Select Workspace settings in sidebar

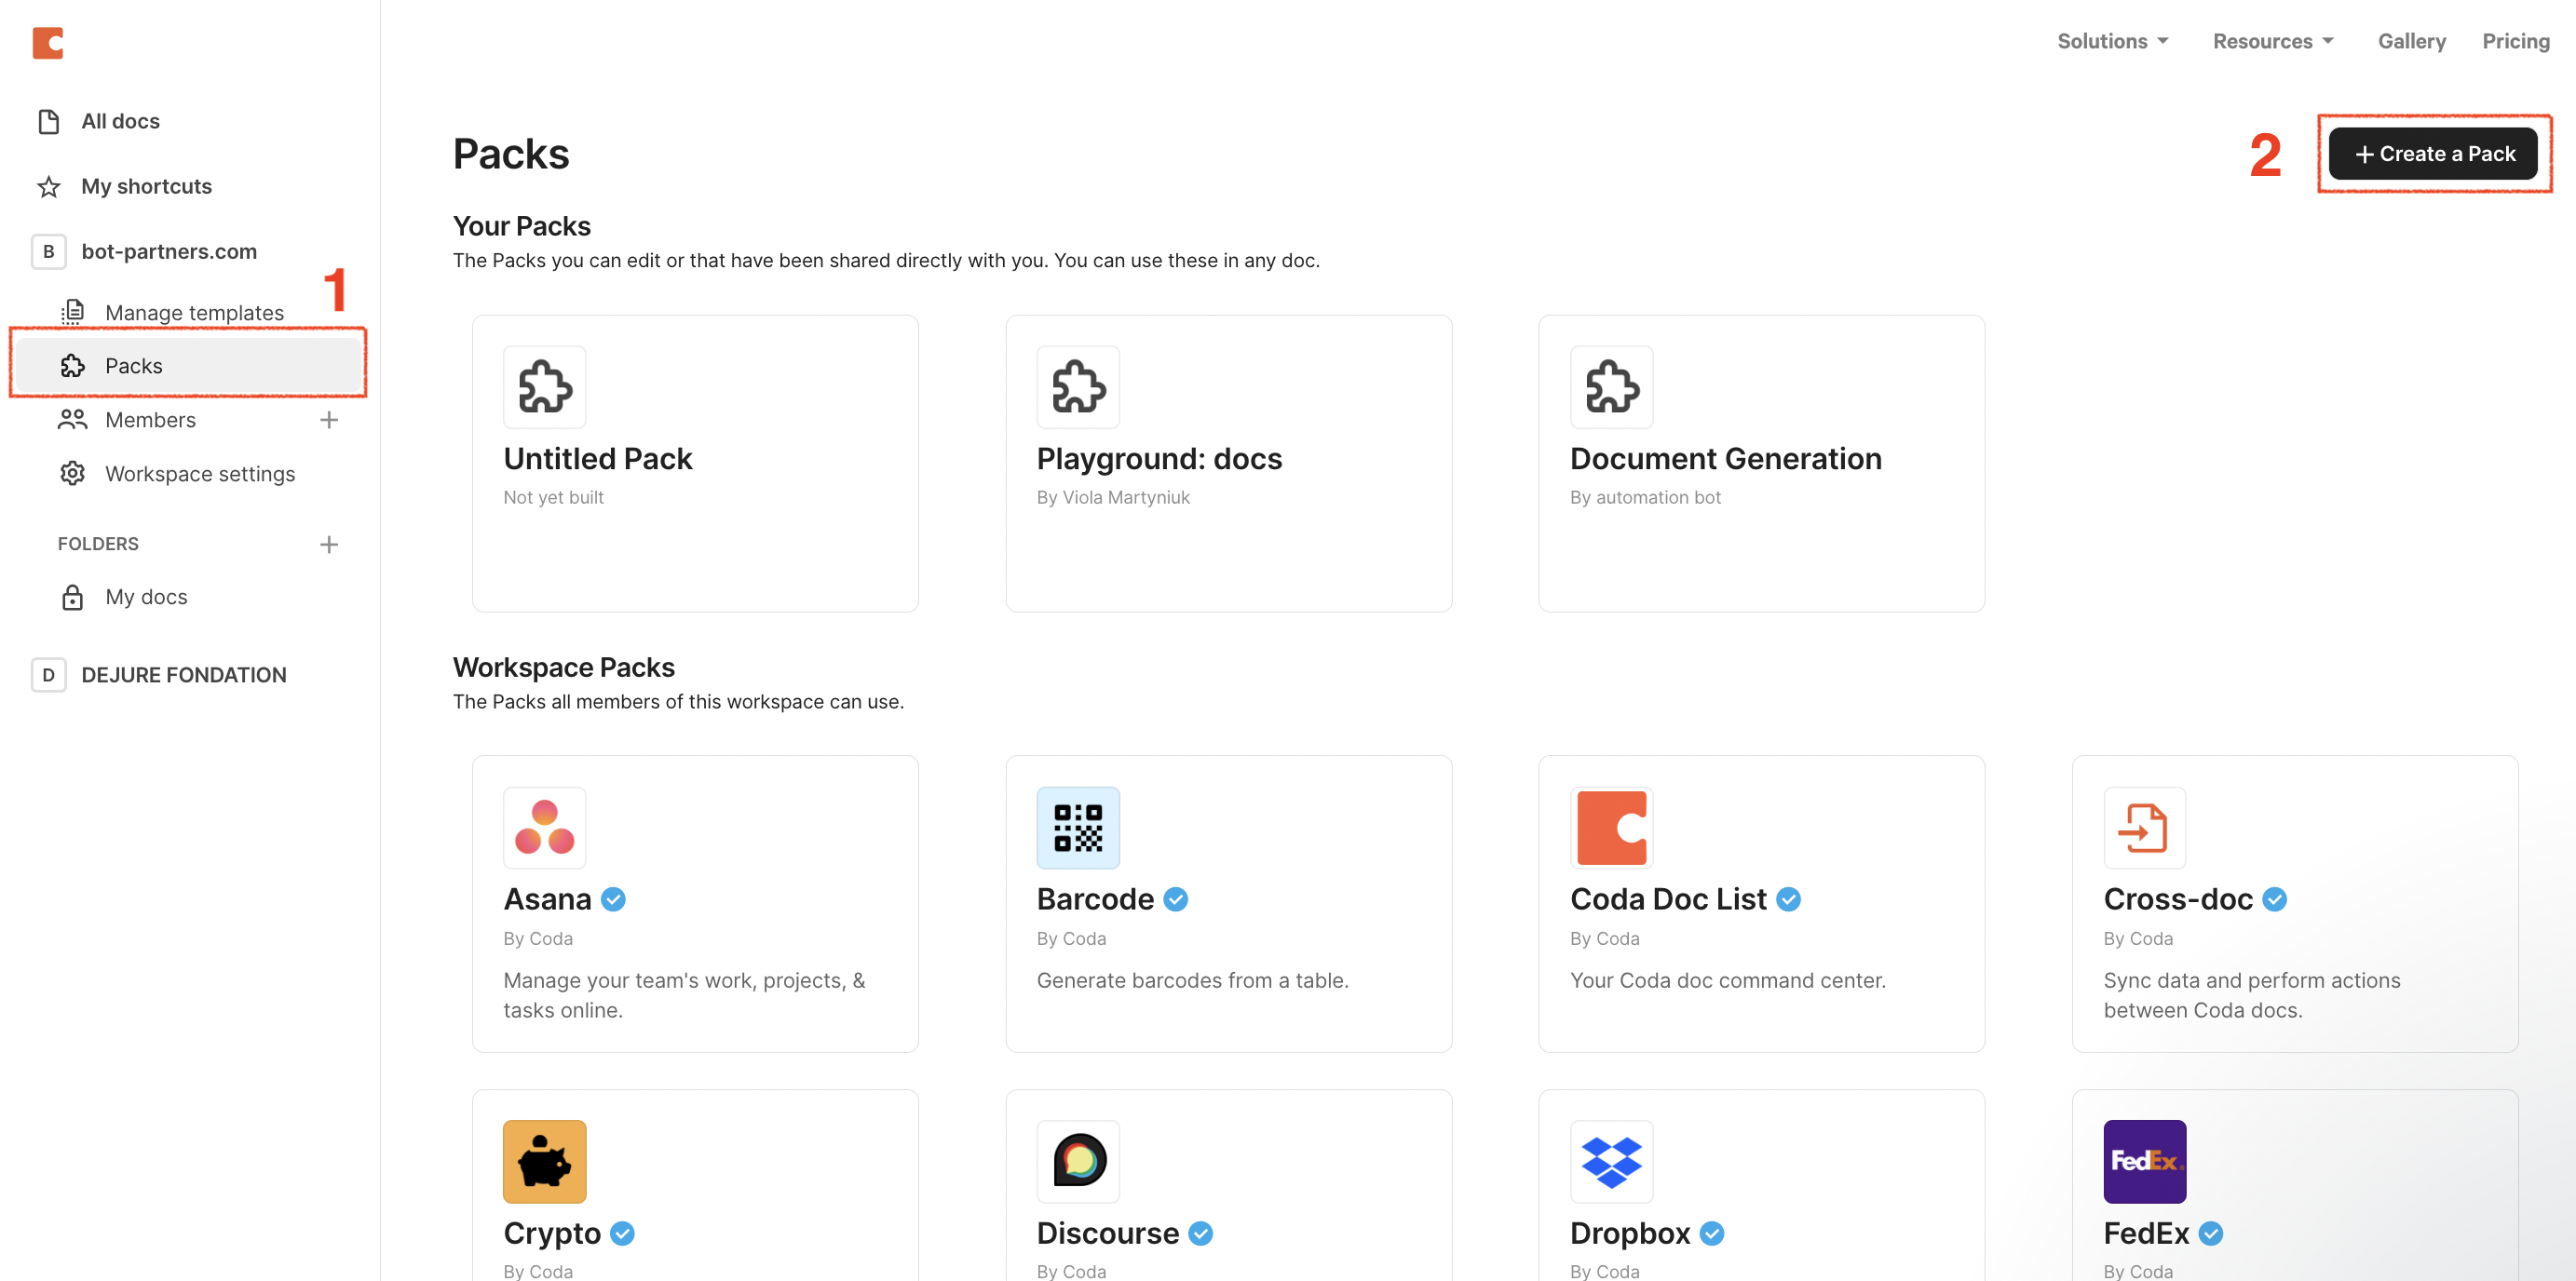tap(199, 474)
